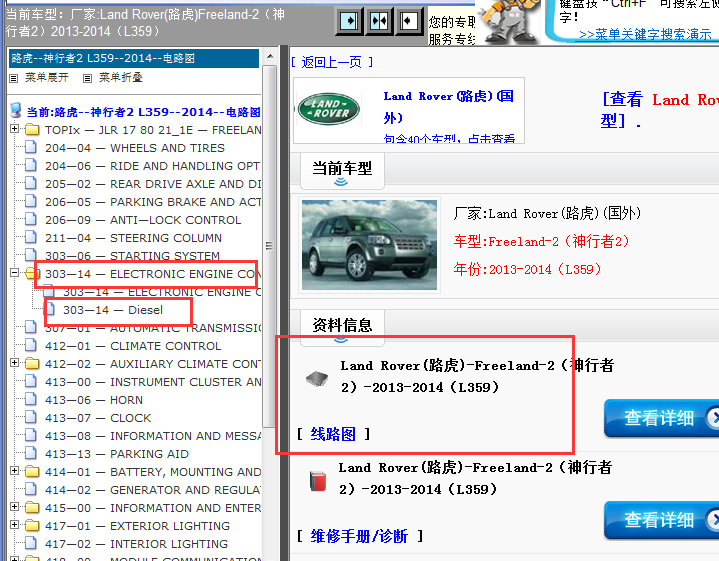The image size is (719, 561).
Task: Select the 303-14 Diesel tree item
Action: [x=113, y=310]
